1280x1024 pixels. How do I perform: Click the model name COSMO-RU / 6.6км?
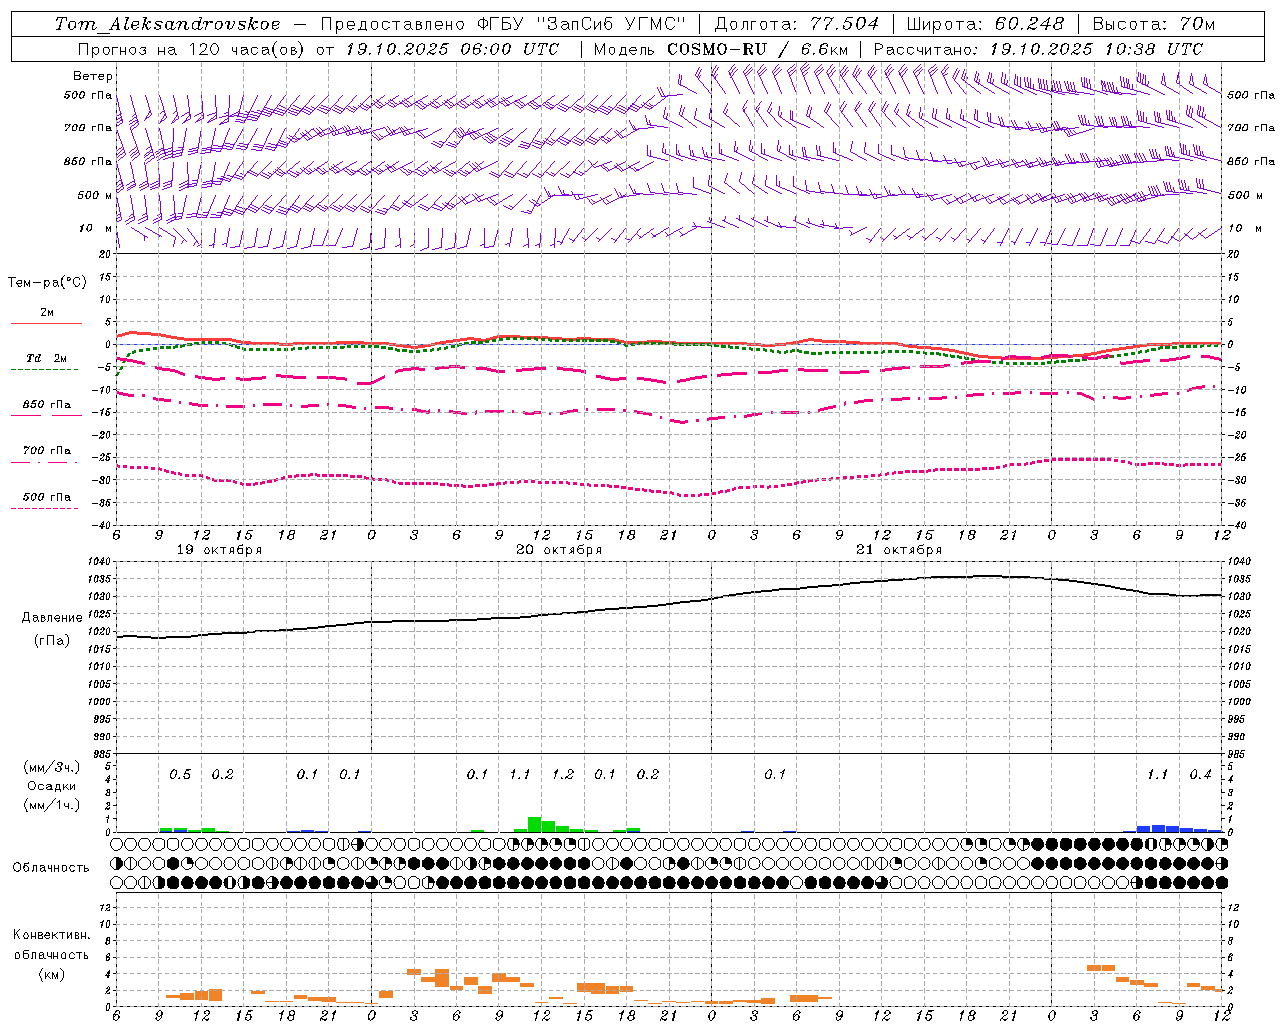coord(758,49)
